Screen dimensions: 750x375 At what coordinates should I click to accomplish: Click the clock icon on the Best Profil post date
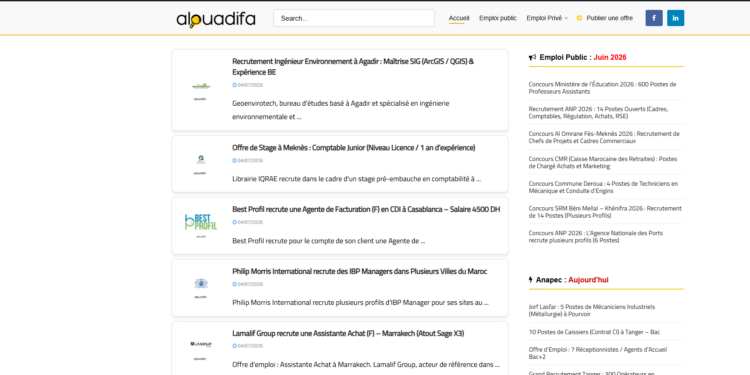(234, 222)
